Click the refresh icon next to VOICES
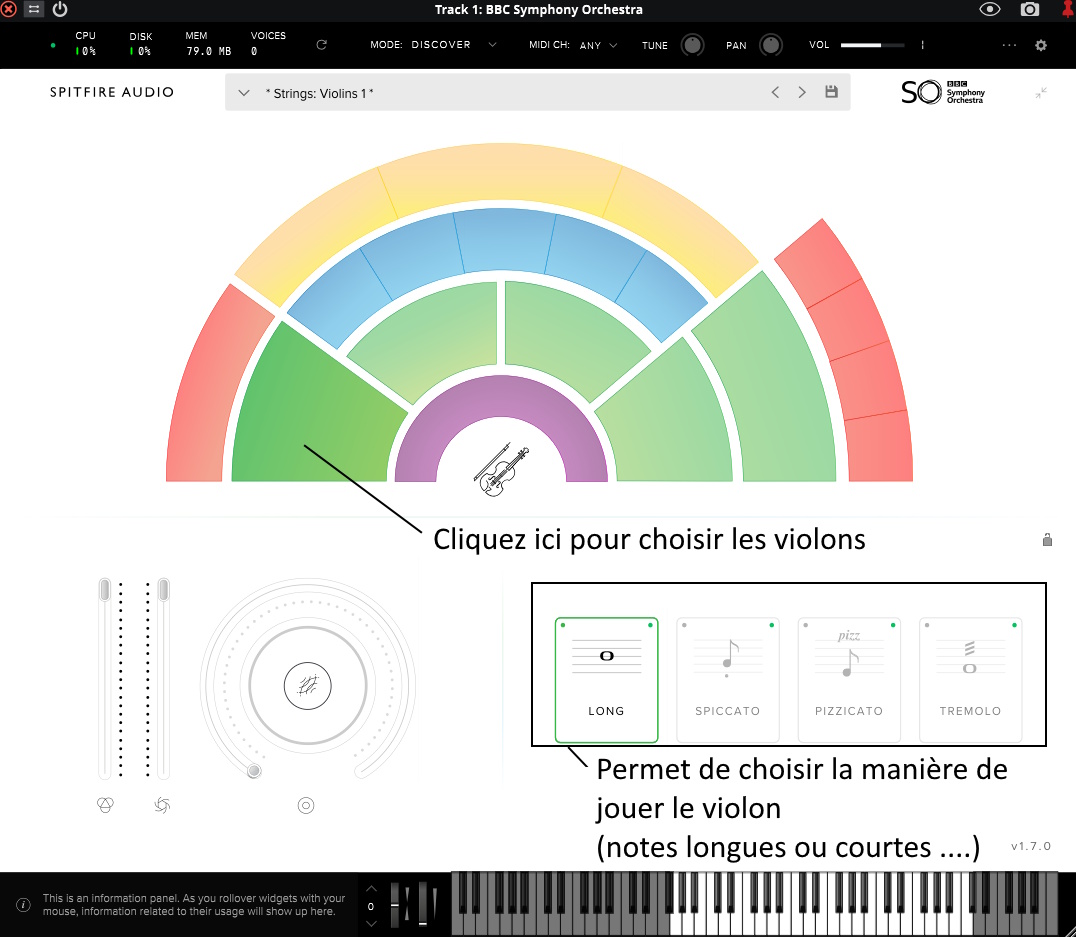 point(321,45)
